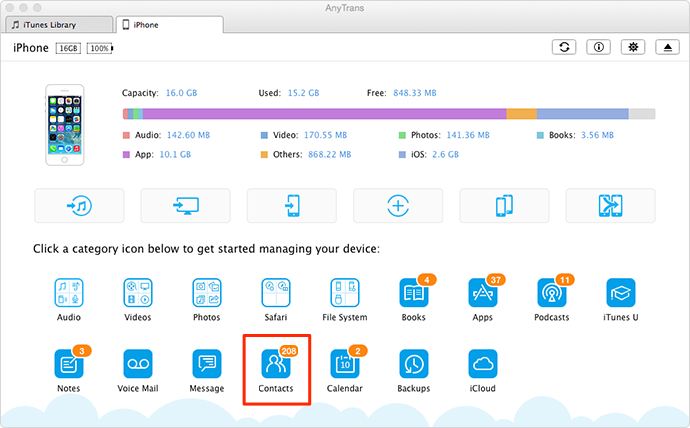Screen dimensions: 690x428
Task: Open the Voice Mail category
Action: tap(138, 364)
